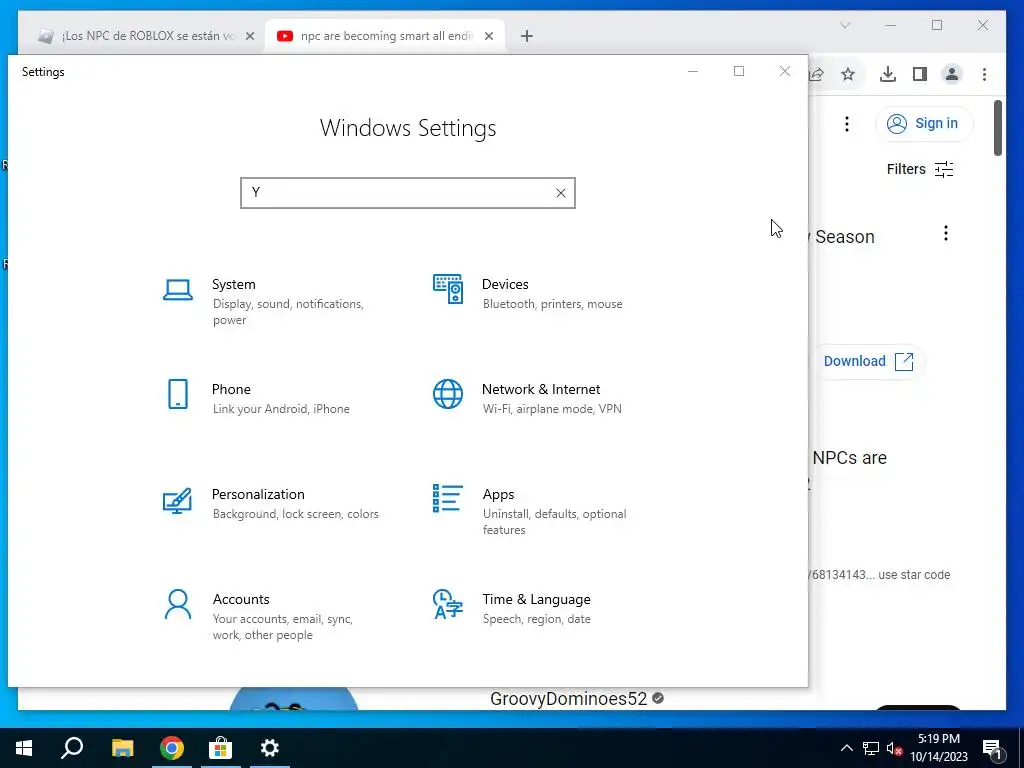Click the Download button

[867, 361]
